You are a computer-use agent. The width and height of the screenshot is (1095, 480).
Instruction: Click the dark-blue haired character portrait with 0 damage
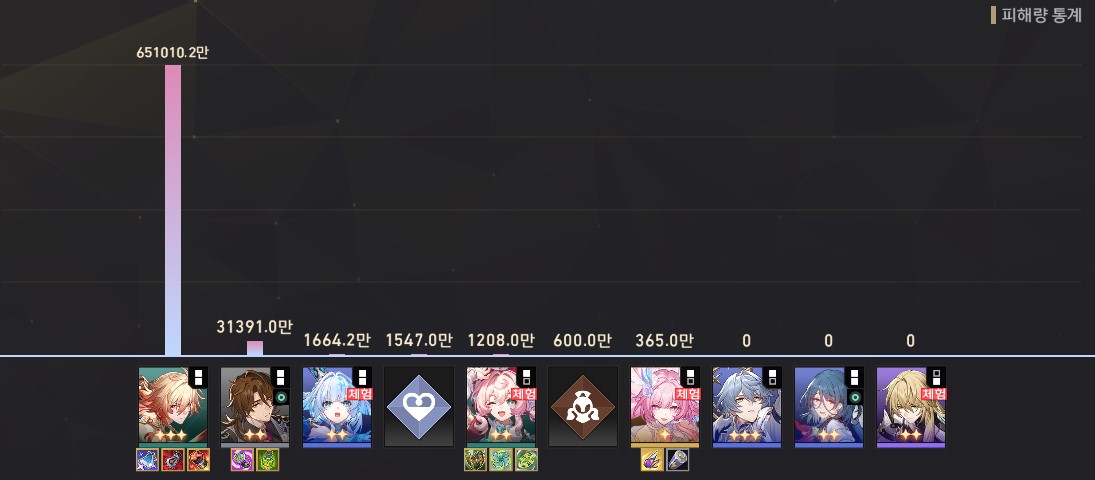tap(829, 407)
